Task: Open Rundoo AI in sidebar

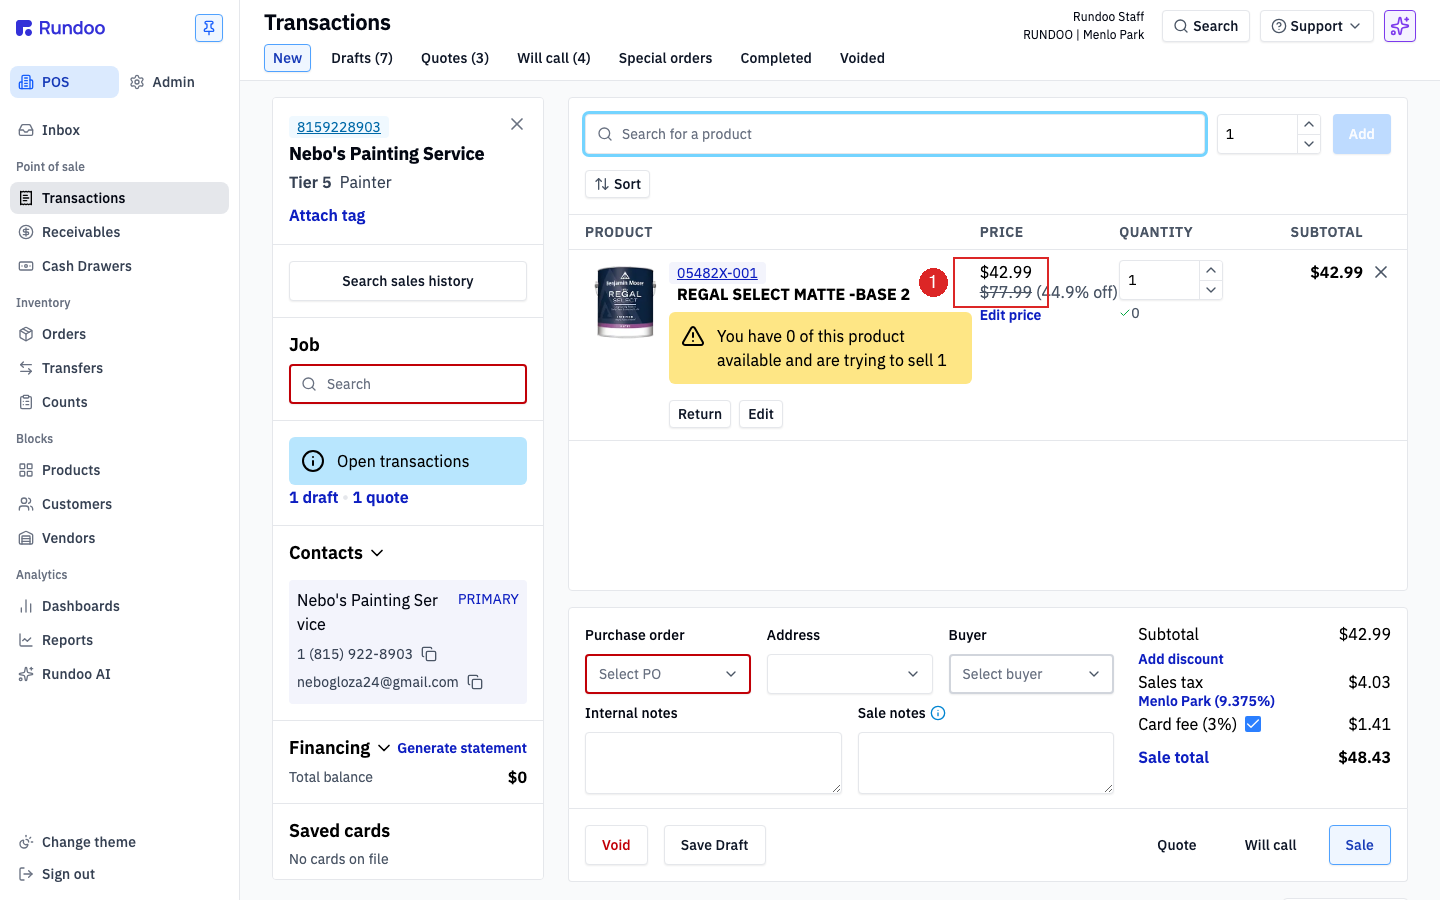Action: tap(119, 674)
